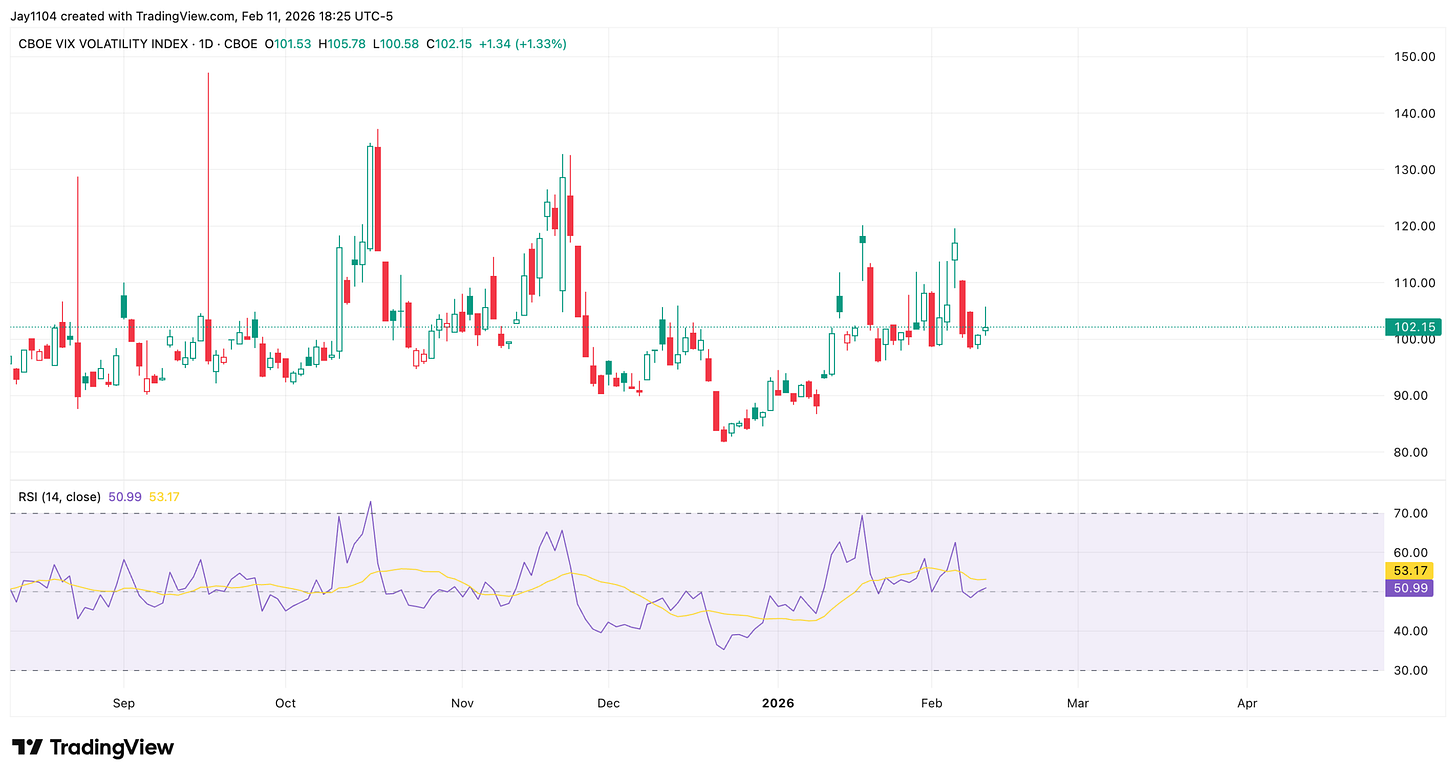Click the yellow 53.17 tag on RSI axis
This screenshot has height=778, width=1456.
[x=1412, y=571]
